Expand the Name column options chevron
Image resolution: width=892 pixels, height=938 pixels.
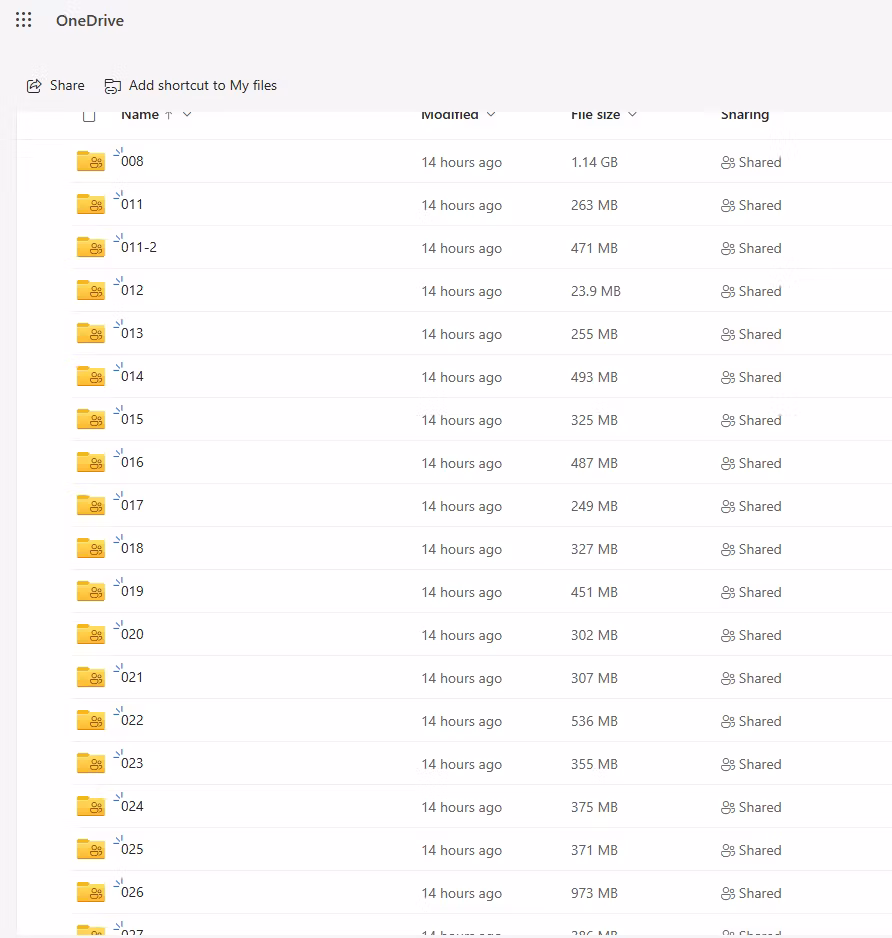tap(187, 115)
